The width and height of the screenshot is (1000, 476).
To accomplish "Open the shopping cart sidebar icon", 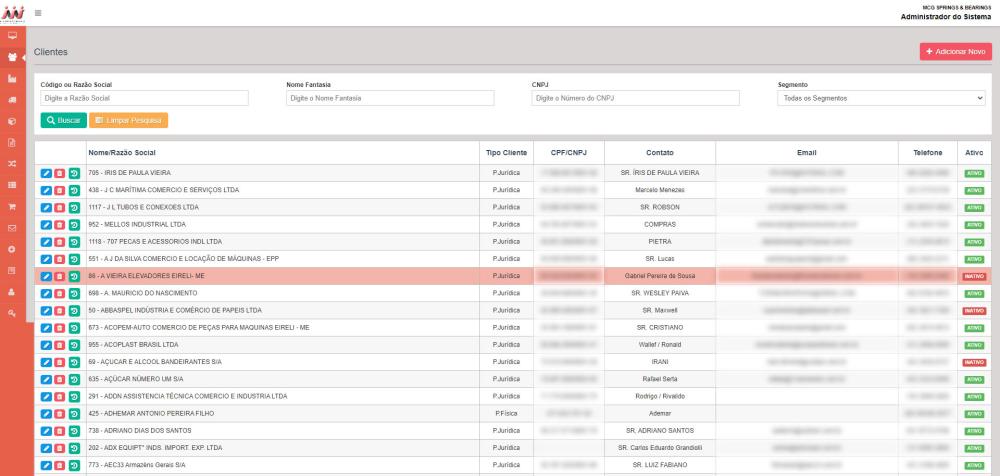I will point(12,207).
